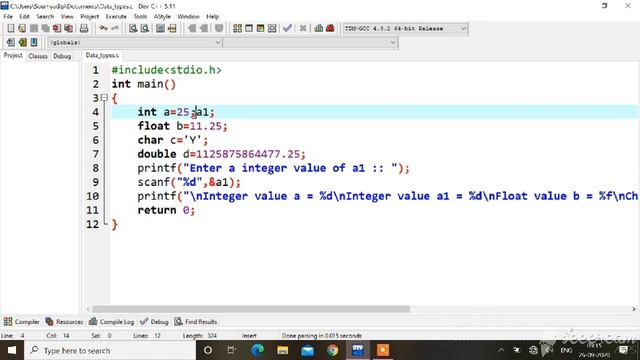This screenshot has width=640, height=360.
Task: Click the 'float b=11.25;' code line
Action: pyautogui.click(x=182, y=126)
